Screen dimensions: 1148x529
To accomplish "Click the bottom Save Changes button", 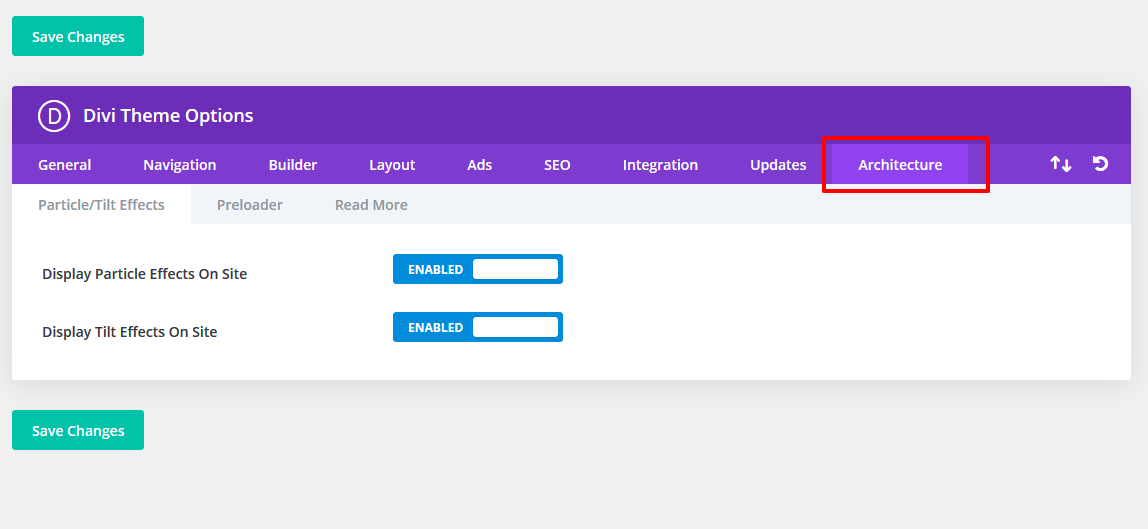I will 78,430.
